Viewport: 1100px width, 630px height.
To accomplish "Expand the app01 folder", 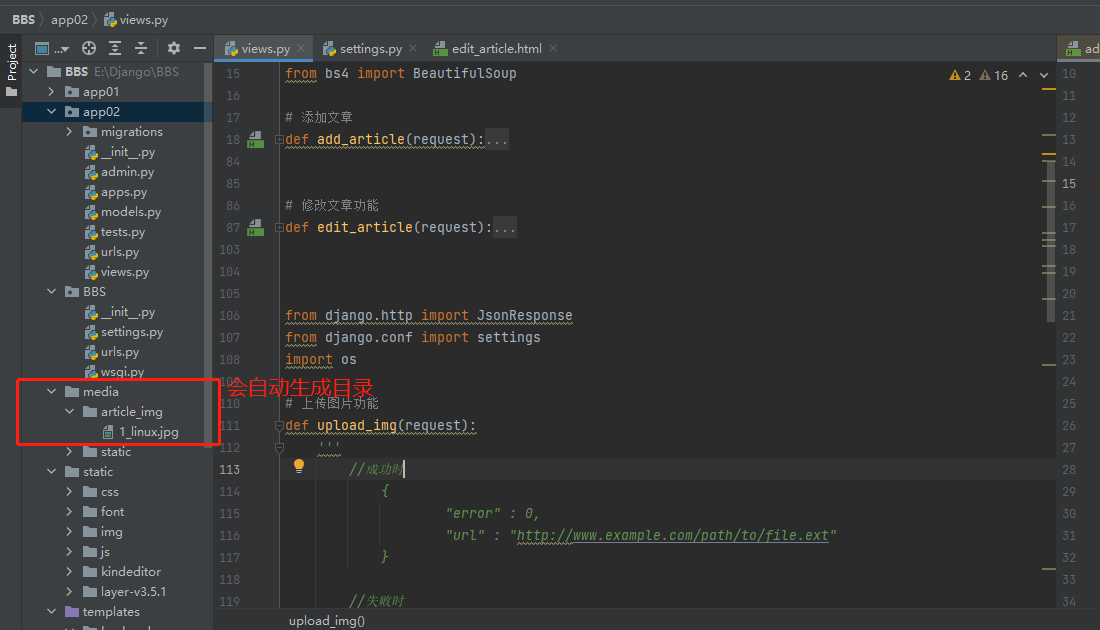I will (x=51, y=91).
